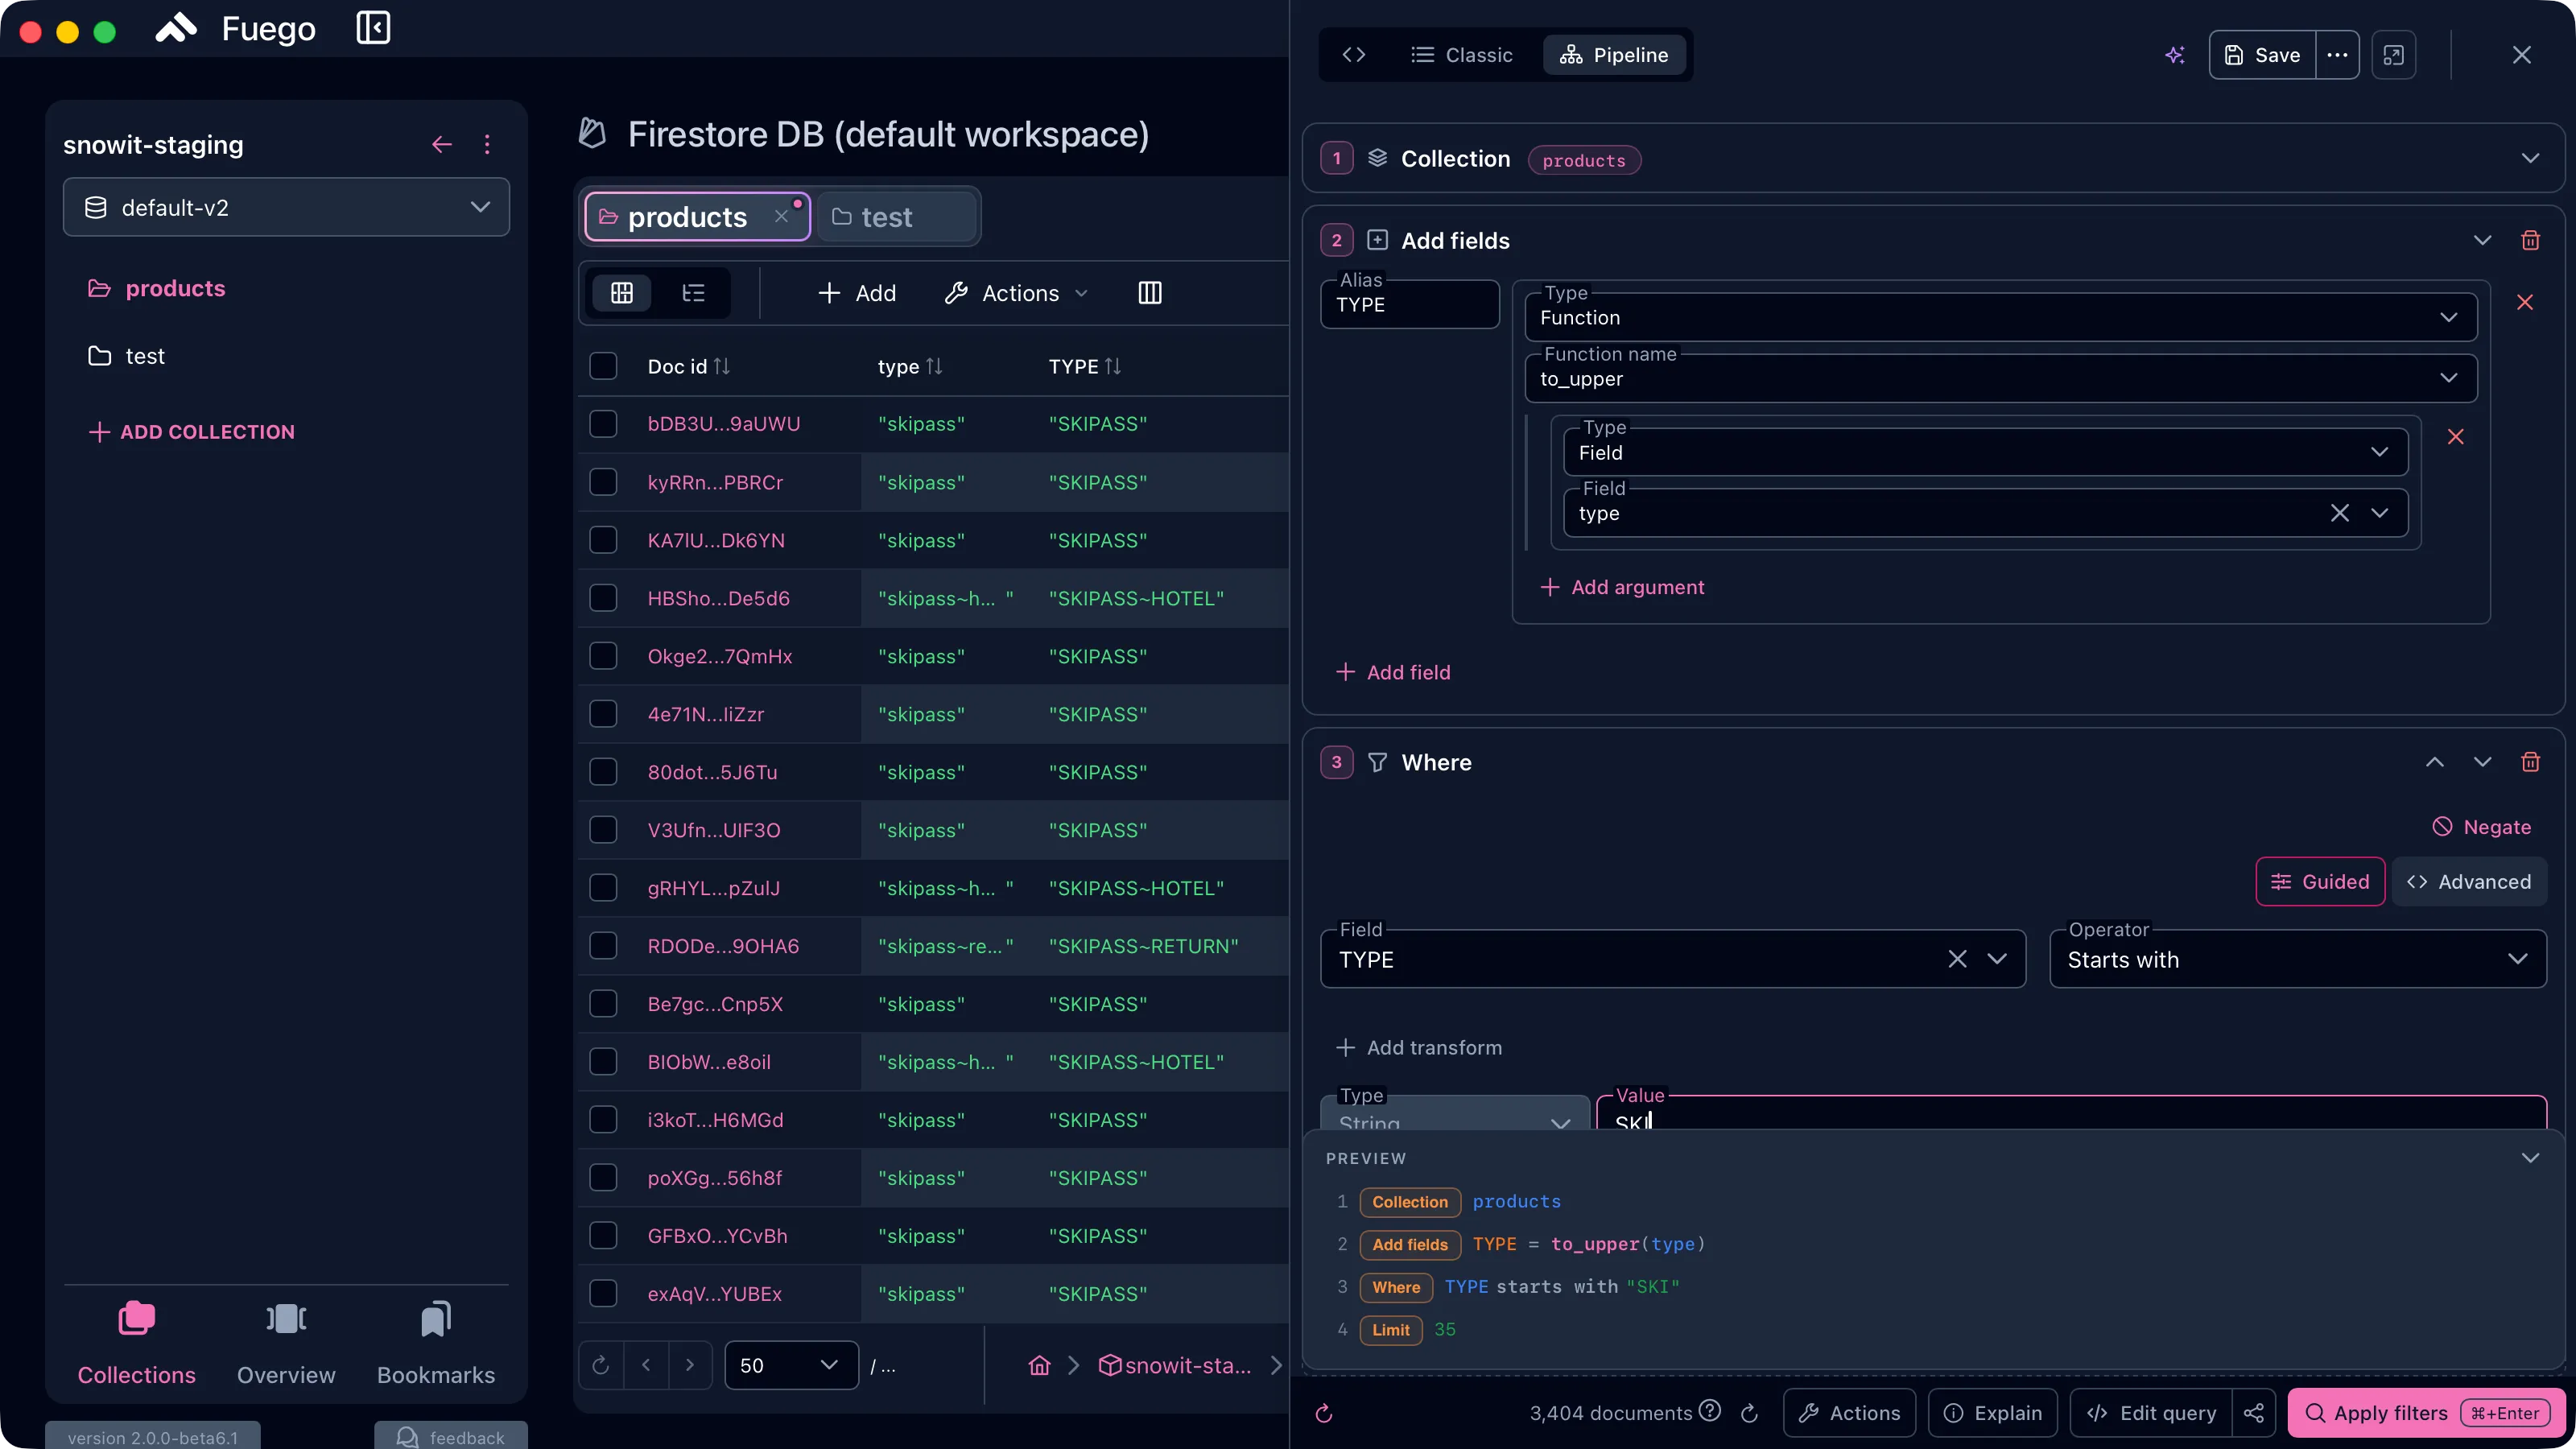Select the checkbox for RDODe...9OHA6

[603, 946]
